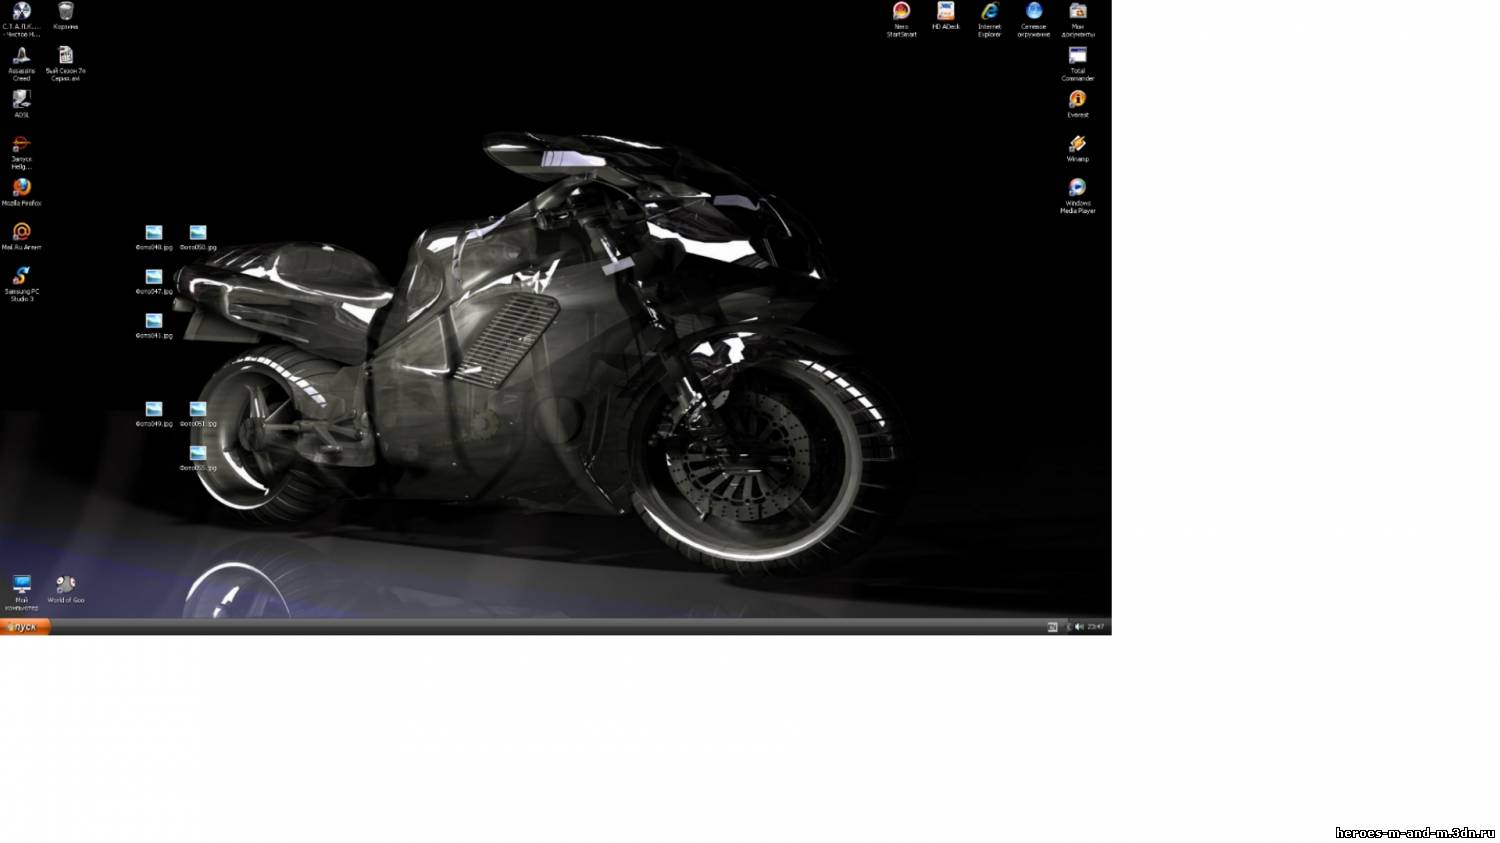Viewport: 1500px width, 843px height.
Task: Select the ADSL connection shortcut
Action: pos(22,100)
